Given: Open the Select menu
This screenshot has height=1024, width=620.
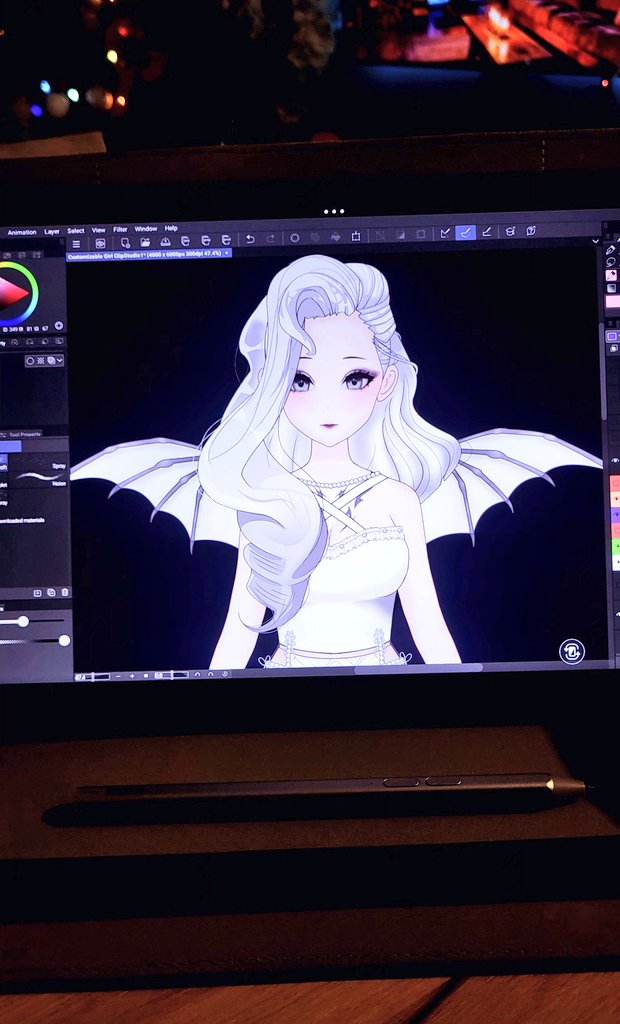Looking at the screenshot, I should [x=75, y=231].
